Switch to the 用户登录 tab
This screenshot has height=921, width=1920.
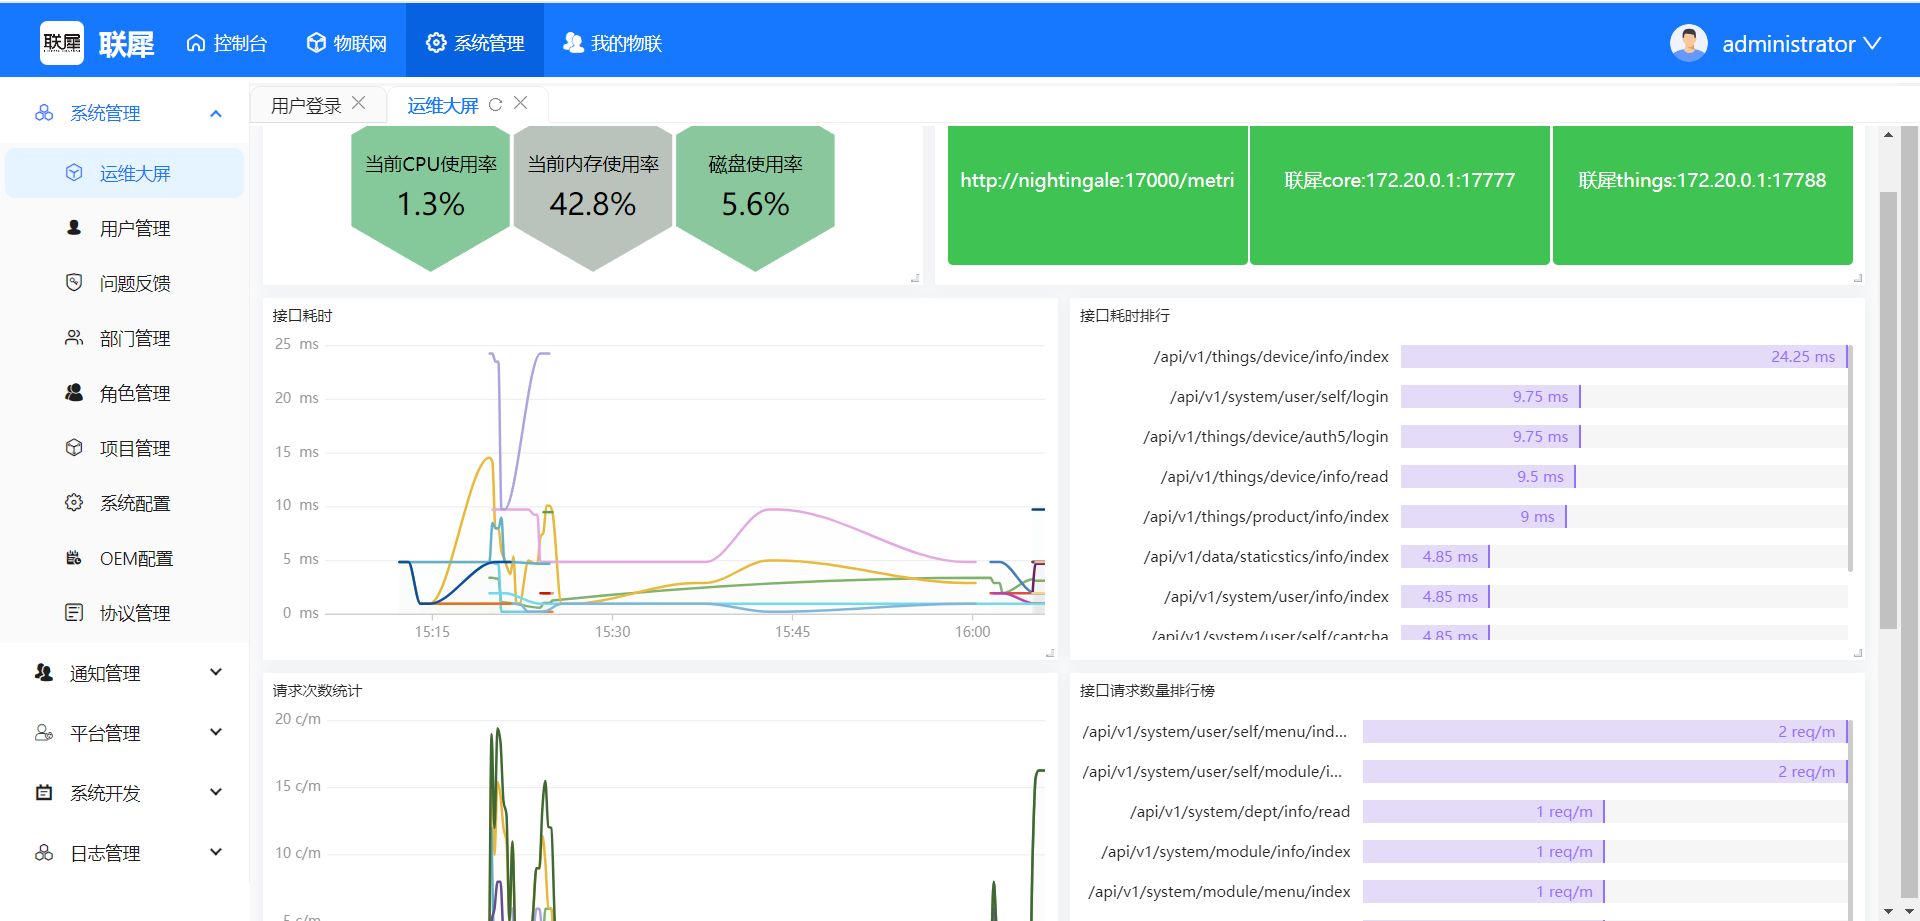click(306, 106)
